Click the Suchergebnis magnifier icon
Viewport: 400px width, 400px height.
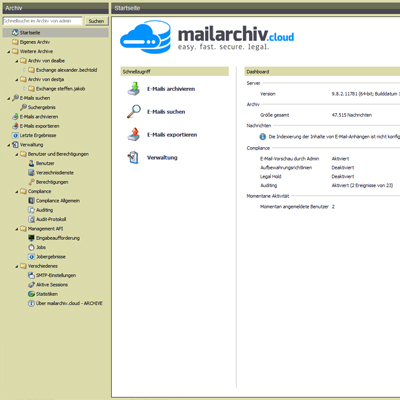(x=23, y=107)
